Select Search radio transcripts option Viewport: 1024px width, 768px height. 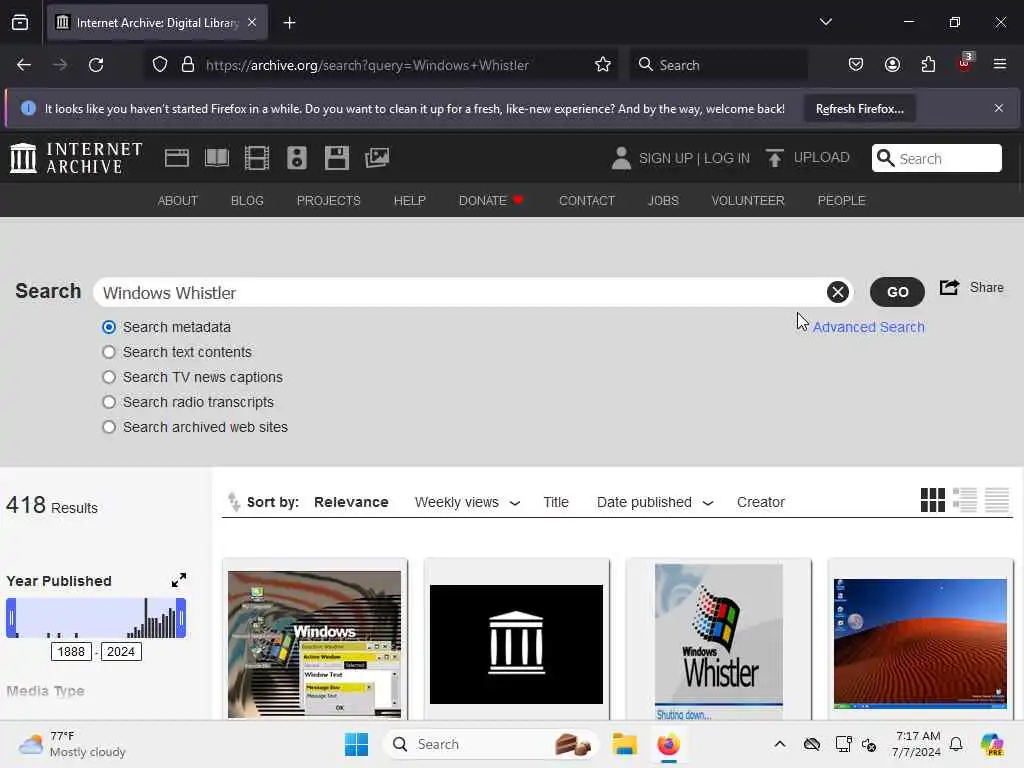[x=109, y=402]
